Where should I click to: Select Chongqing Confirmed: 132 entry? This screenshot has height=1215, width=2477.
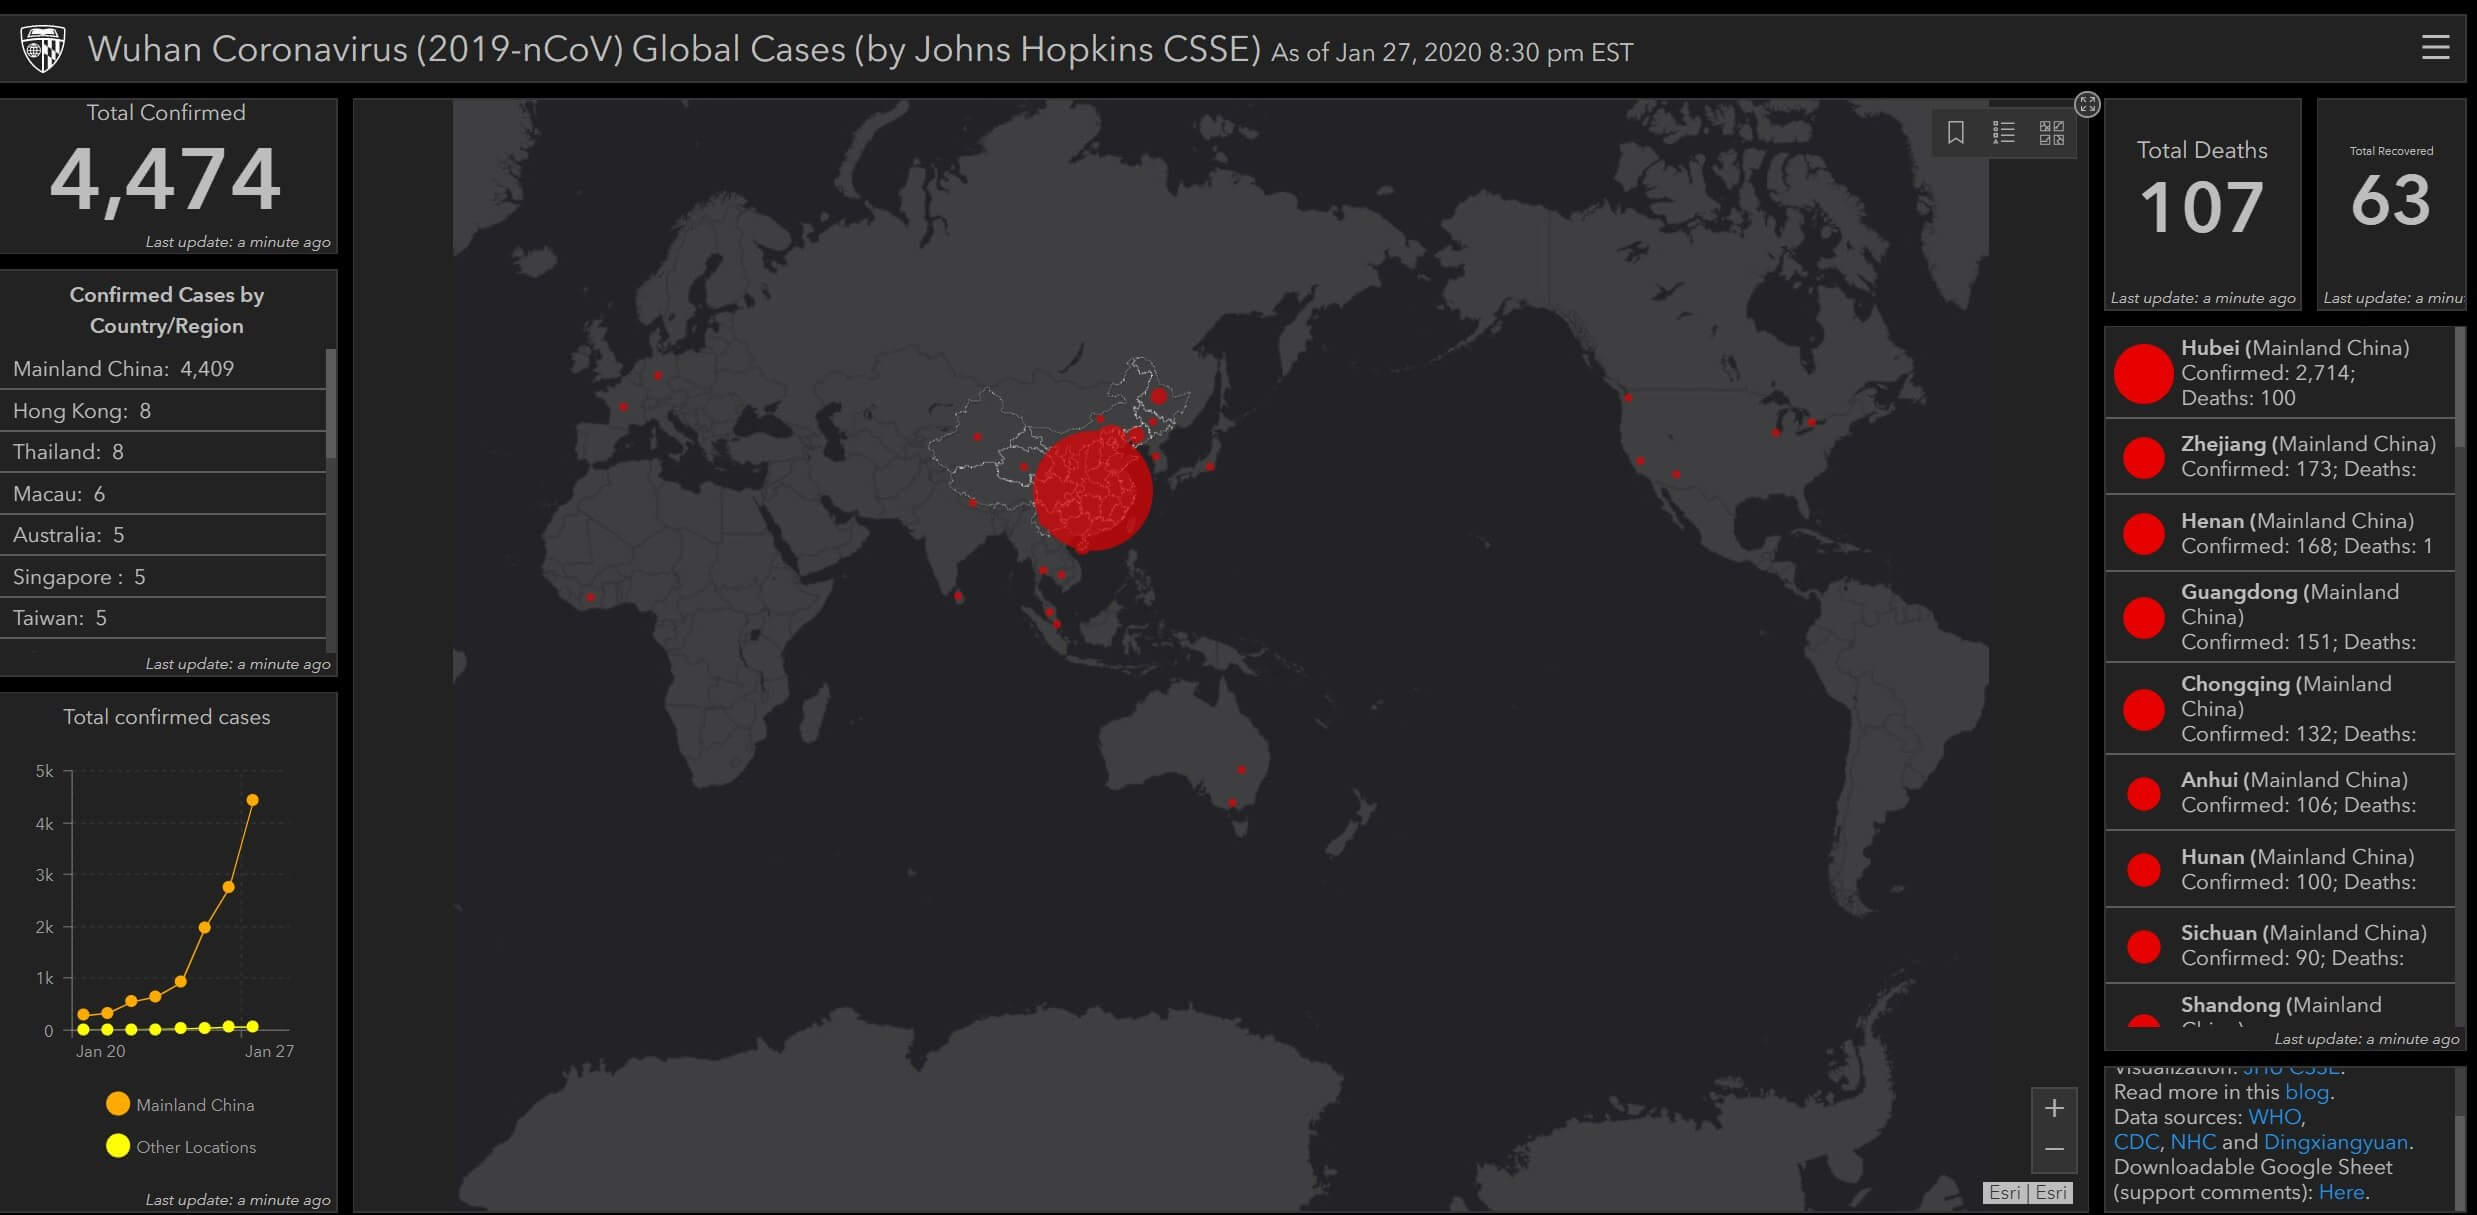point(2280,709)
